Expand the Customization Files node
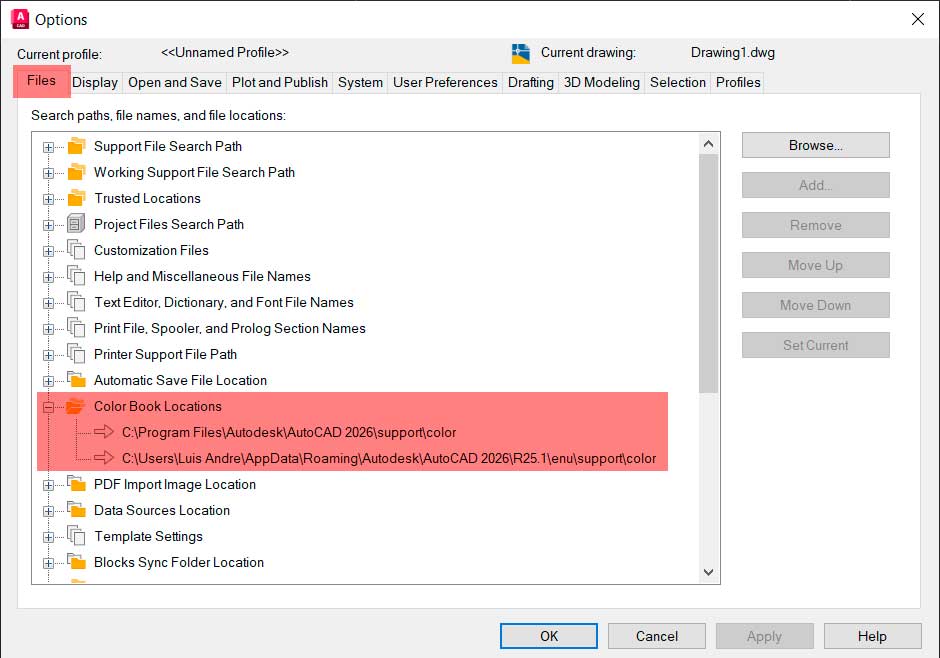The width and height of the screenshot is (940, 658). pos(49,251)
